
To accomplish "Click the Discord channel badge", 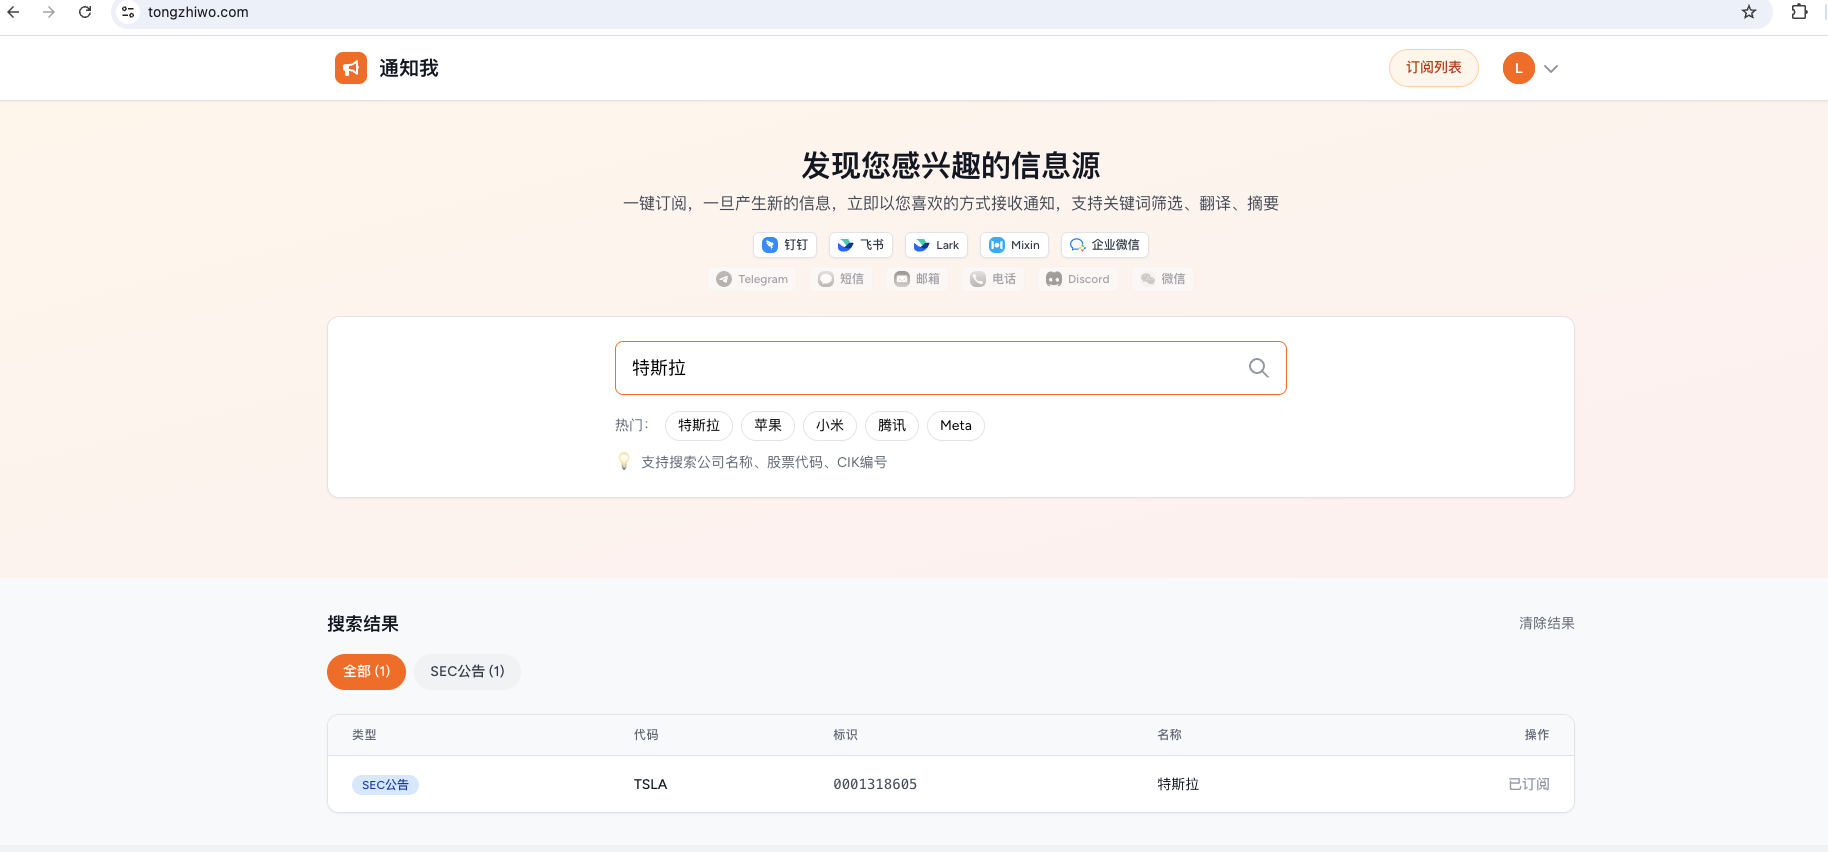I will point(1078,279).
